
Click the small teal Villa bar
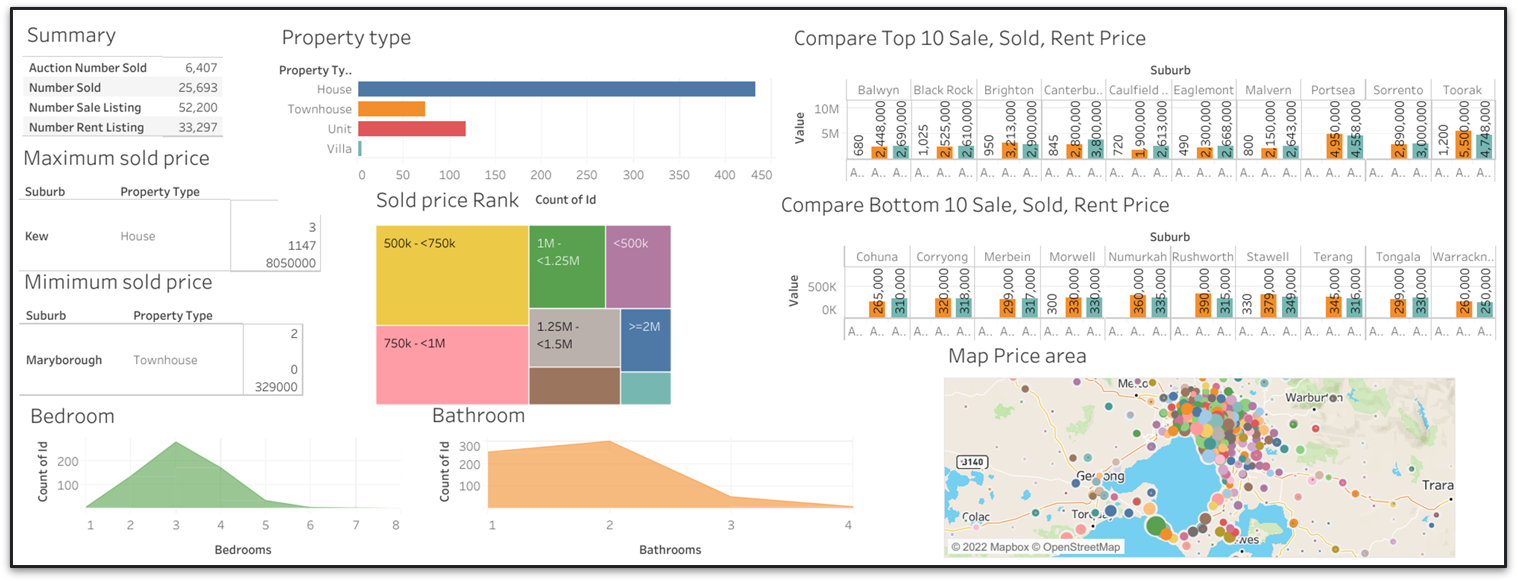pyautogui.click(x=360, y=148)
